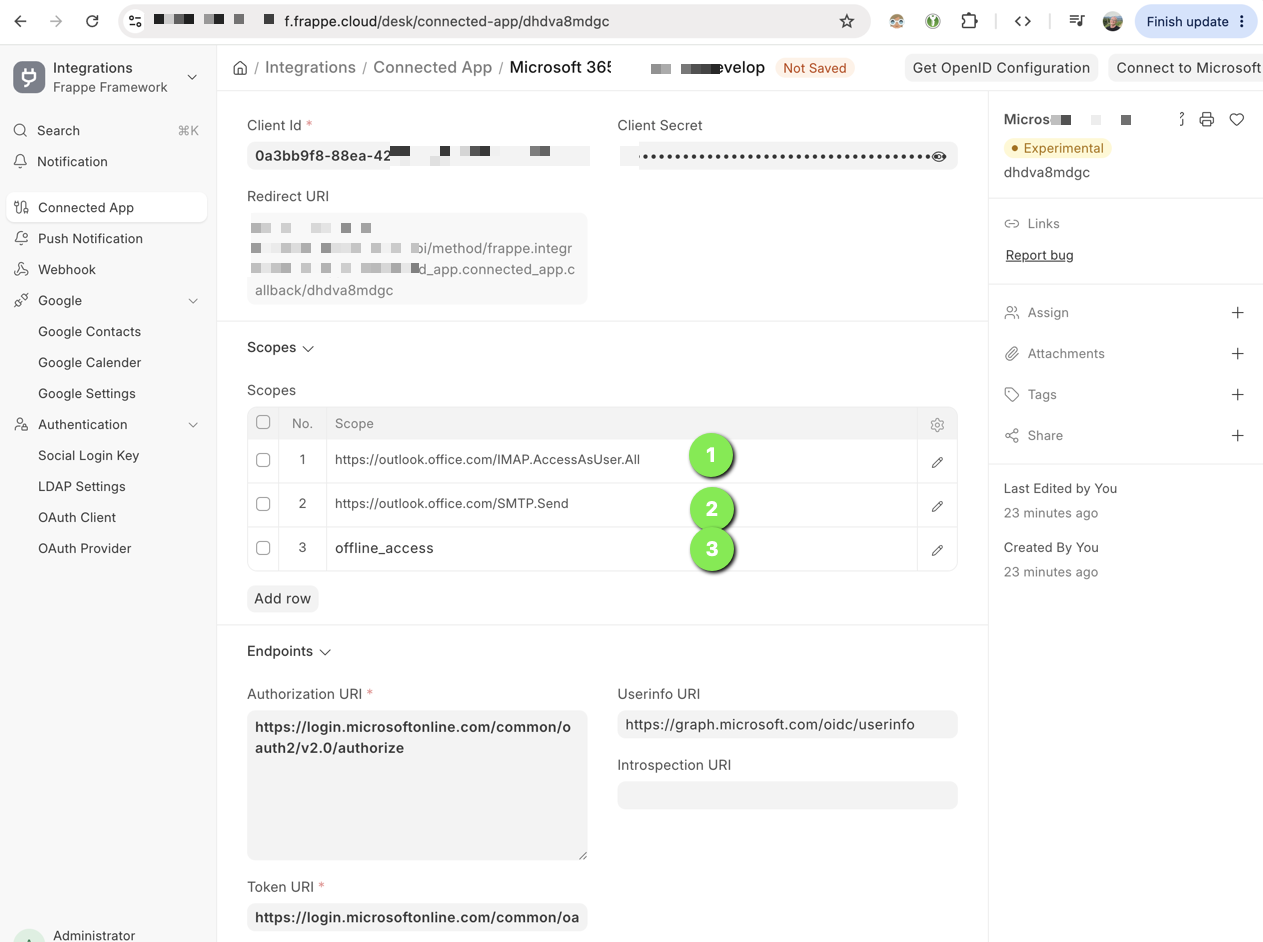Bookmark this page with the star icon
Image resolution: width=1263 pixels, height=942 pixels.
[x=847, y=21]
